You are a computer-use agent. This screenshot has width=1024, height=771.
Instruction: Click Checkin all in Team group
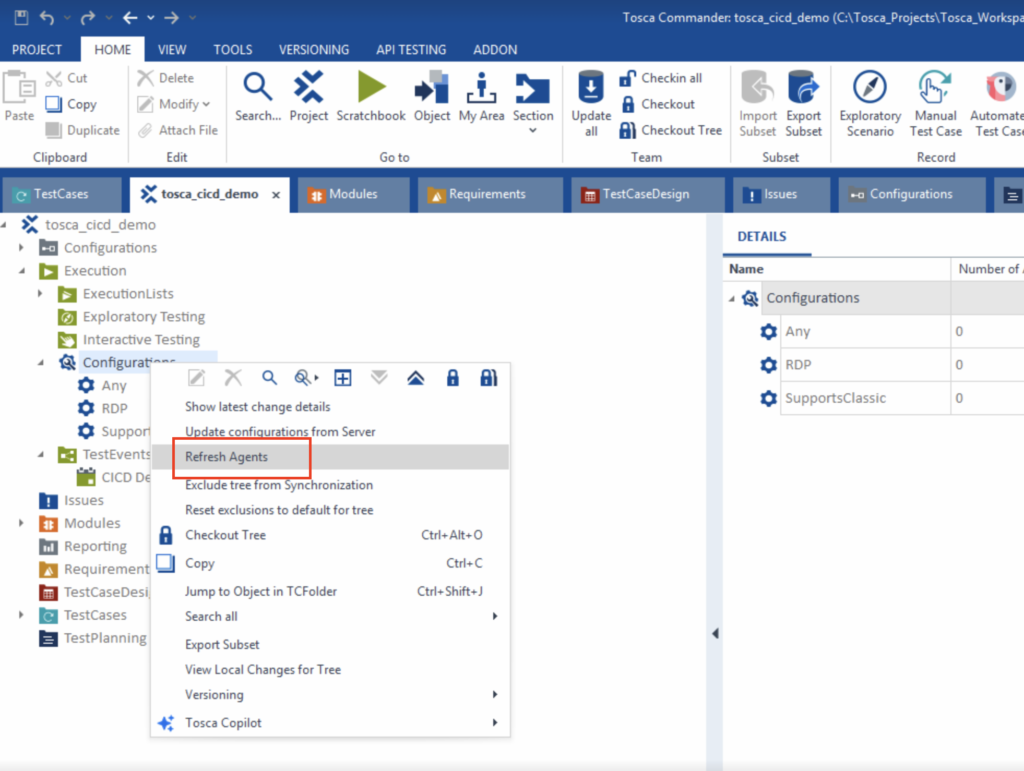pyautogui.click(x=661, y=78)
